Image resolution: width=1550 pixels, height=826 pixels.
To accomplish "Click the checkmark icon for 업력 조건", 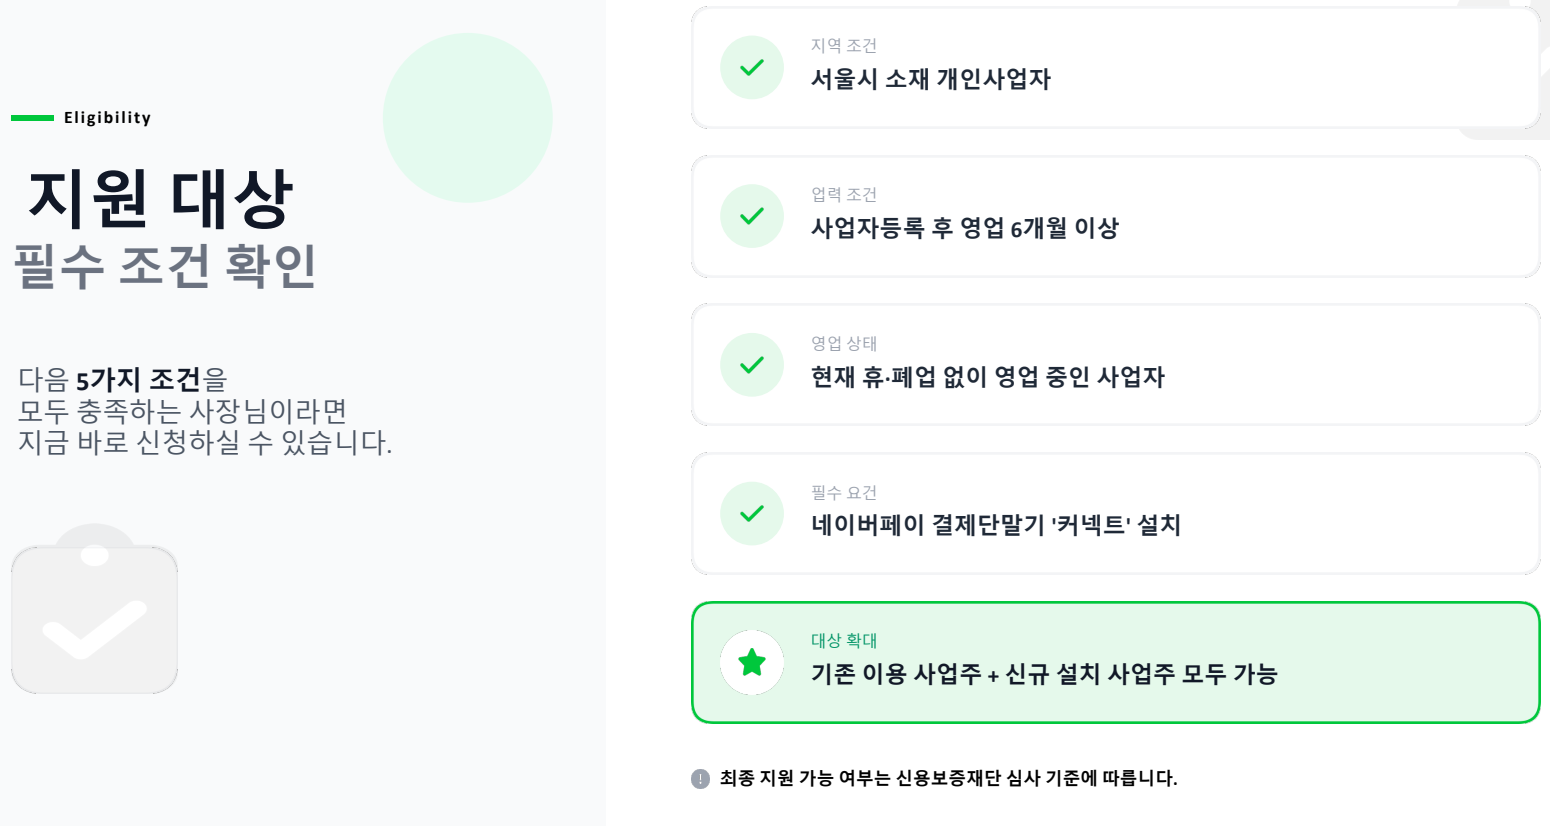I will click(x=752, y=216).
